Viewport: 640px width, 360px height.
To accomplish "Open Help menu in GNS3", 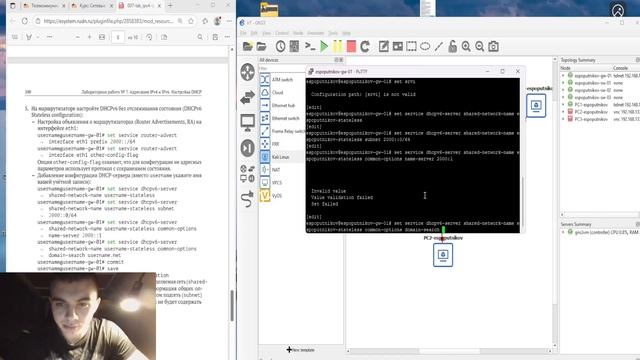I will pos(346,33).
